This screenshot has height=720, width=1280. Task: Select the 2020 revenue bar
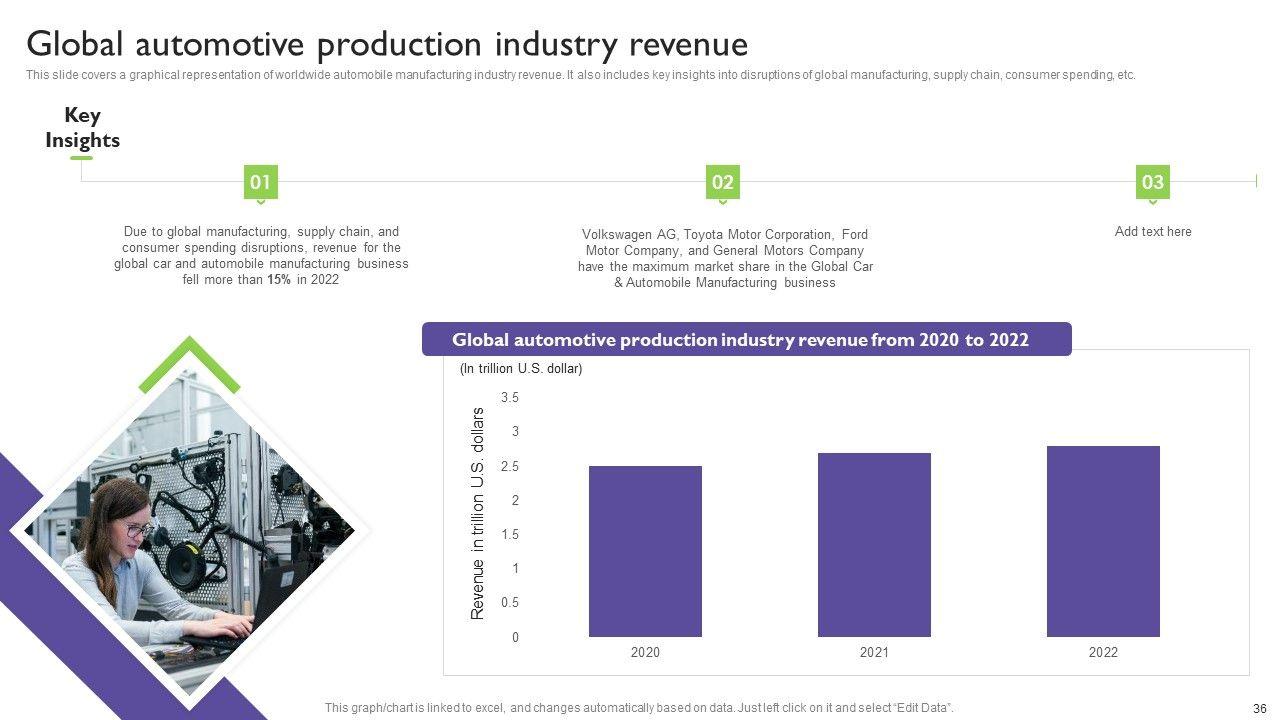645,551
